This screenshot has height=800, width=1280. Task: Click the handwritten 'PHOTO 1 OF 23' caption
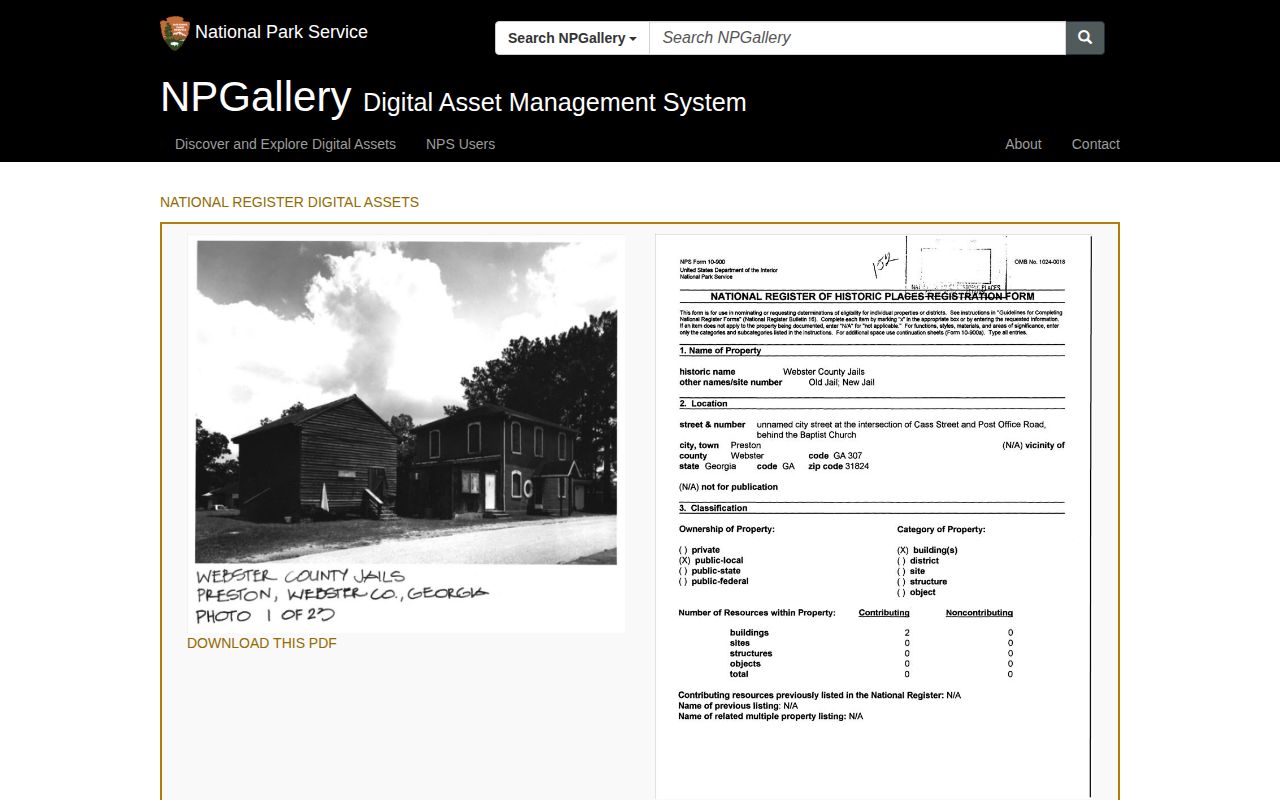point(265,615)
